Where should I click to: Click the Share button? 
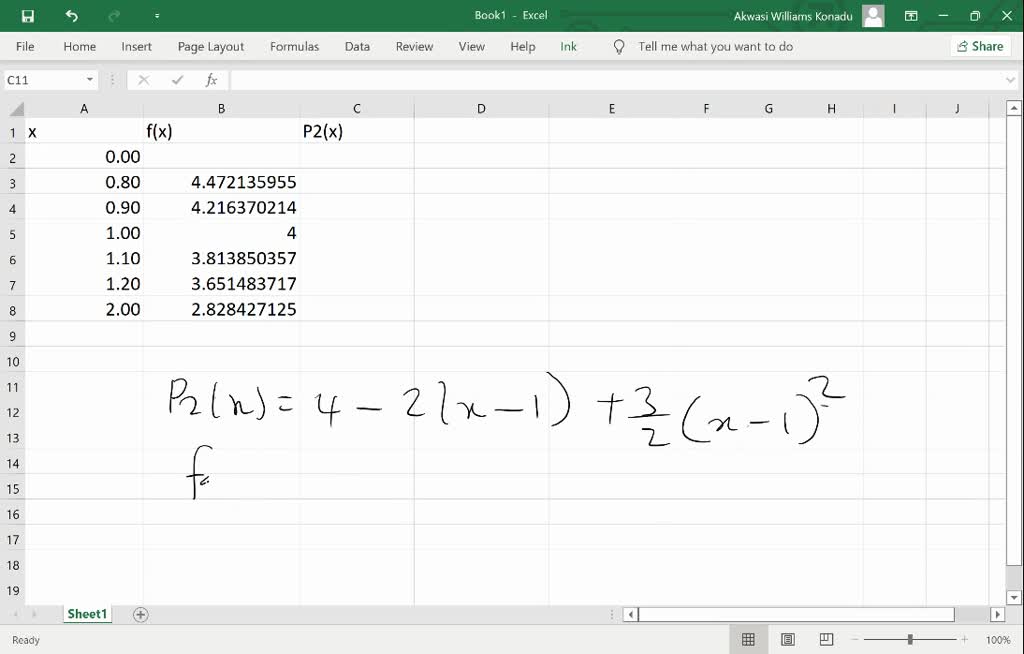980,46
